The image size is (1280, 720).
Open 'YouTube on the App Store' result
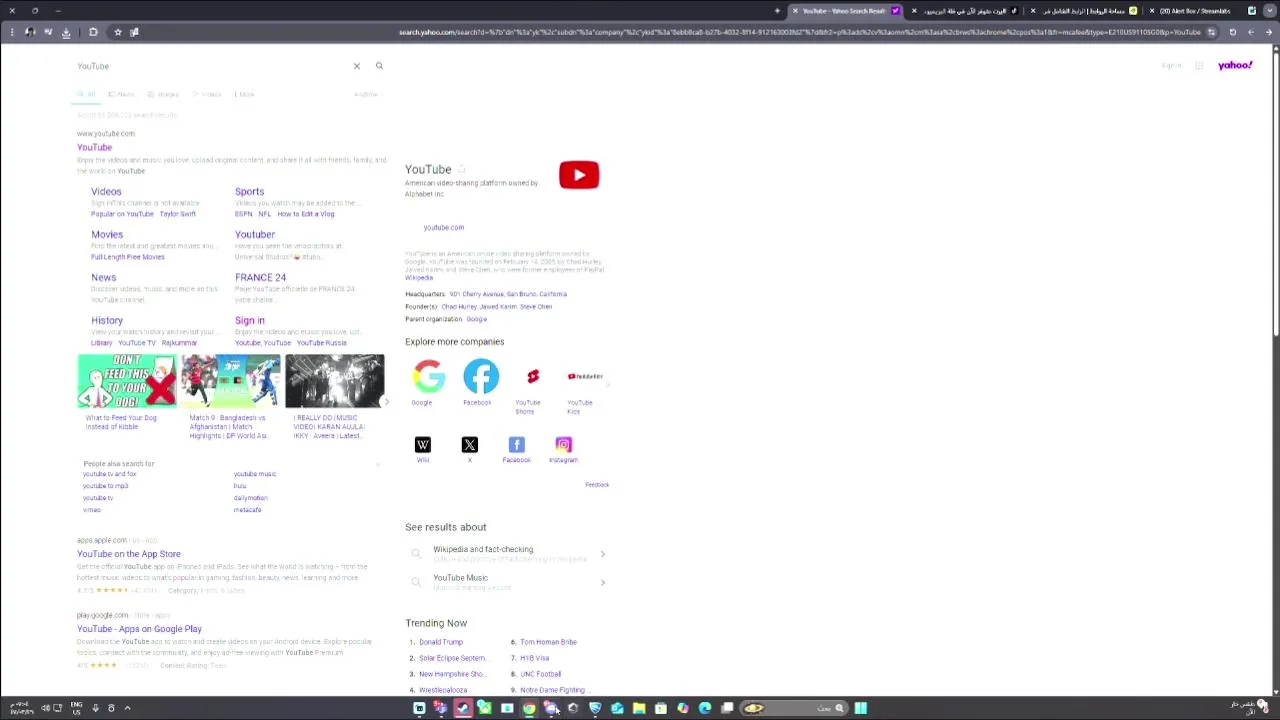[x=129, y=554]
